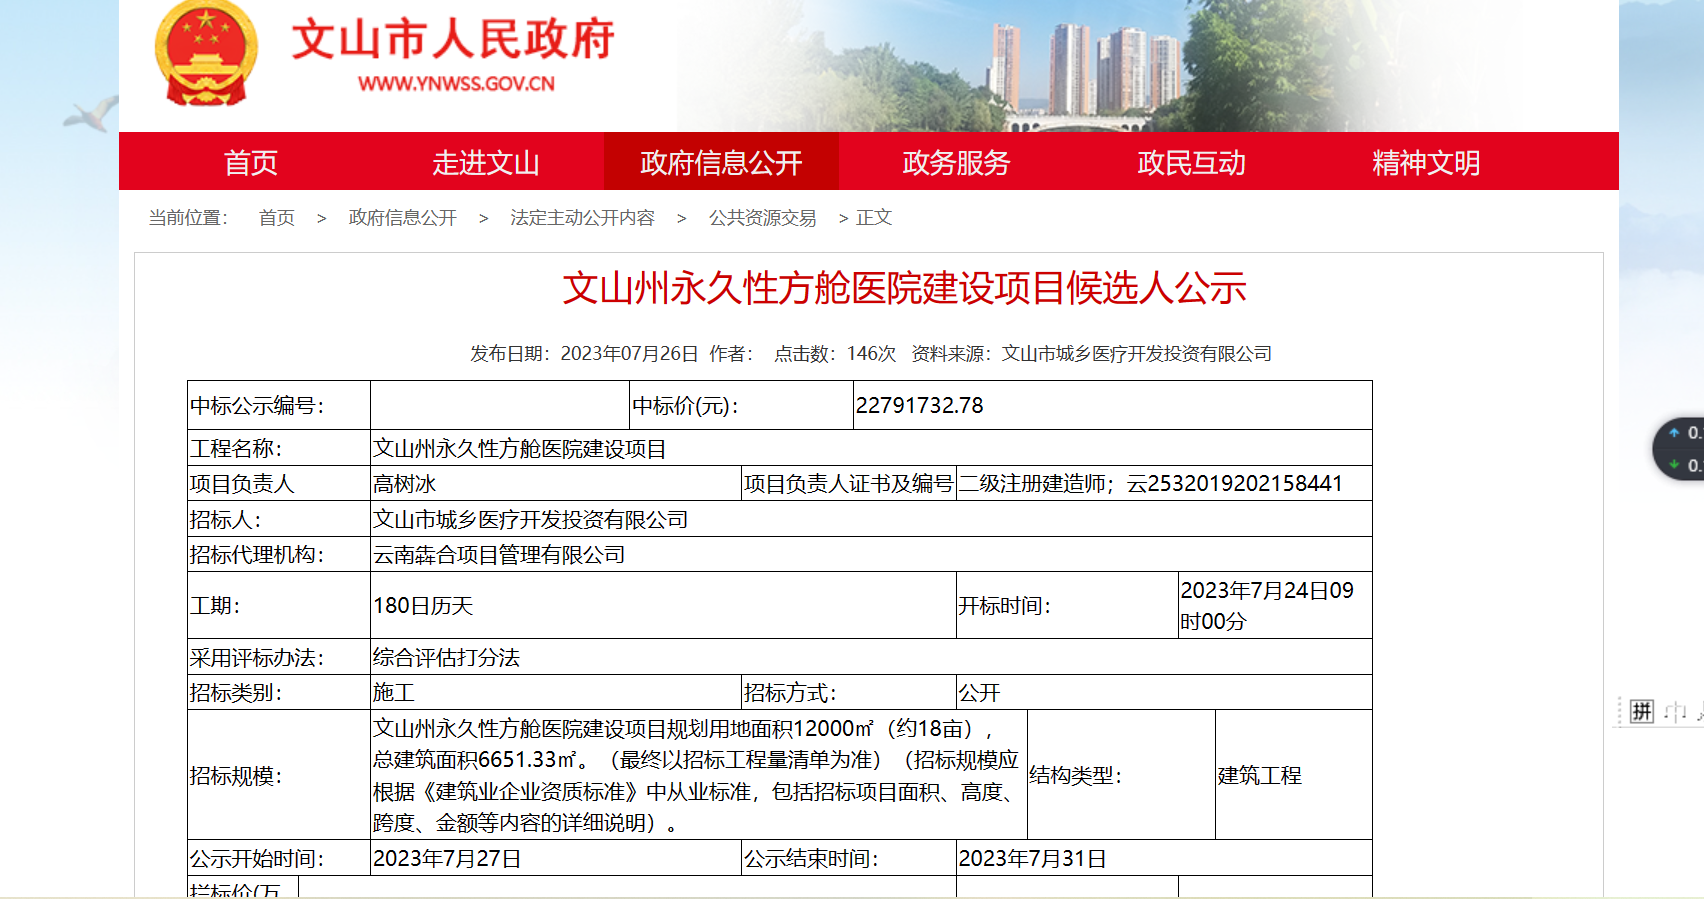Click the network speed floating widget
Screen dimensions: 1704x899
1680,449
